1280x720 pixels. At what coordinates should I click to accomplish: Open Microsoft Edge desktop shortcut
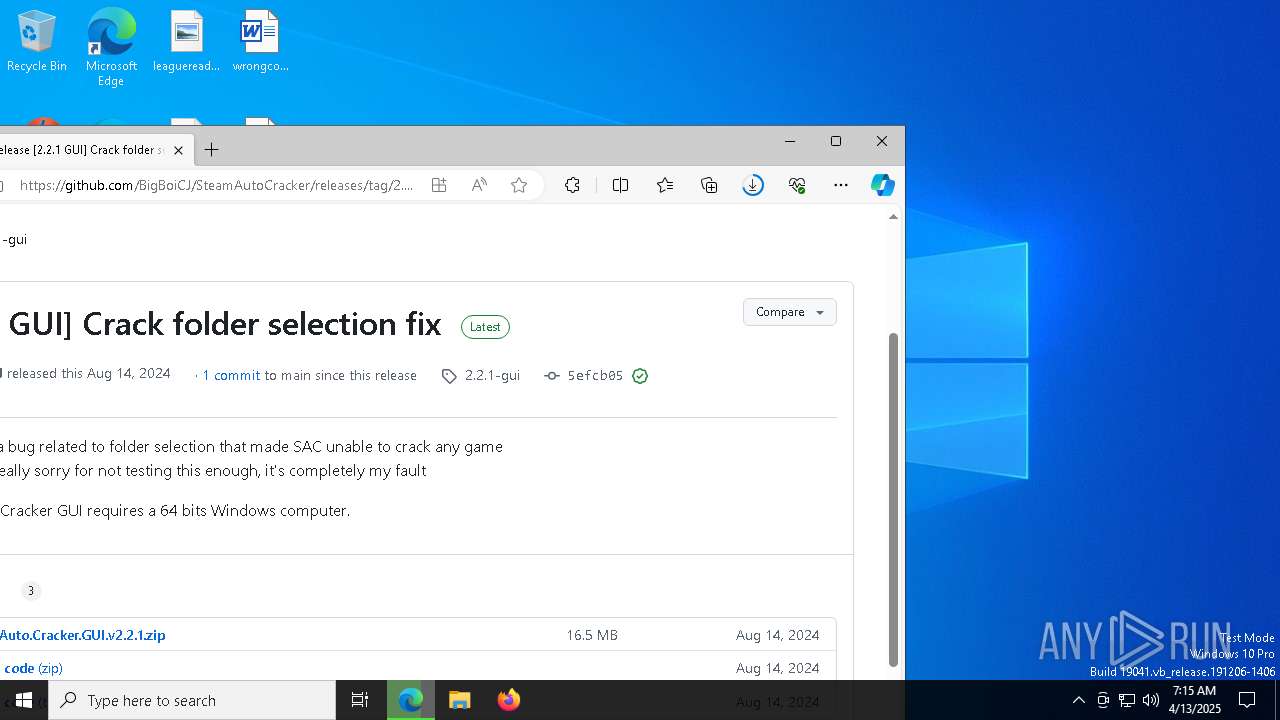(111, 47)
